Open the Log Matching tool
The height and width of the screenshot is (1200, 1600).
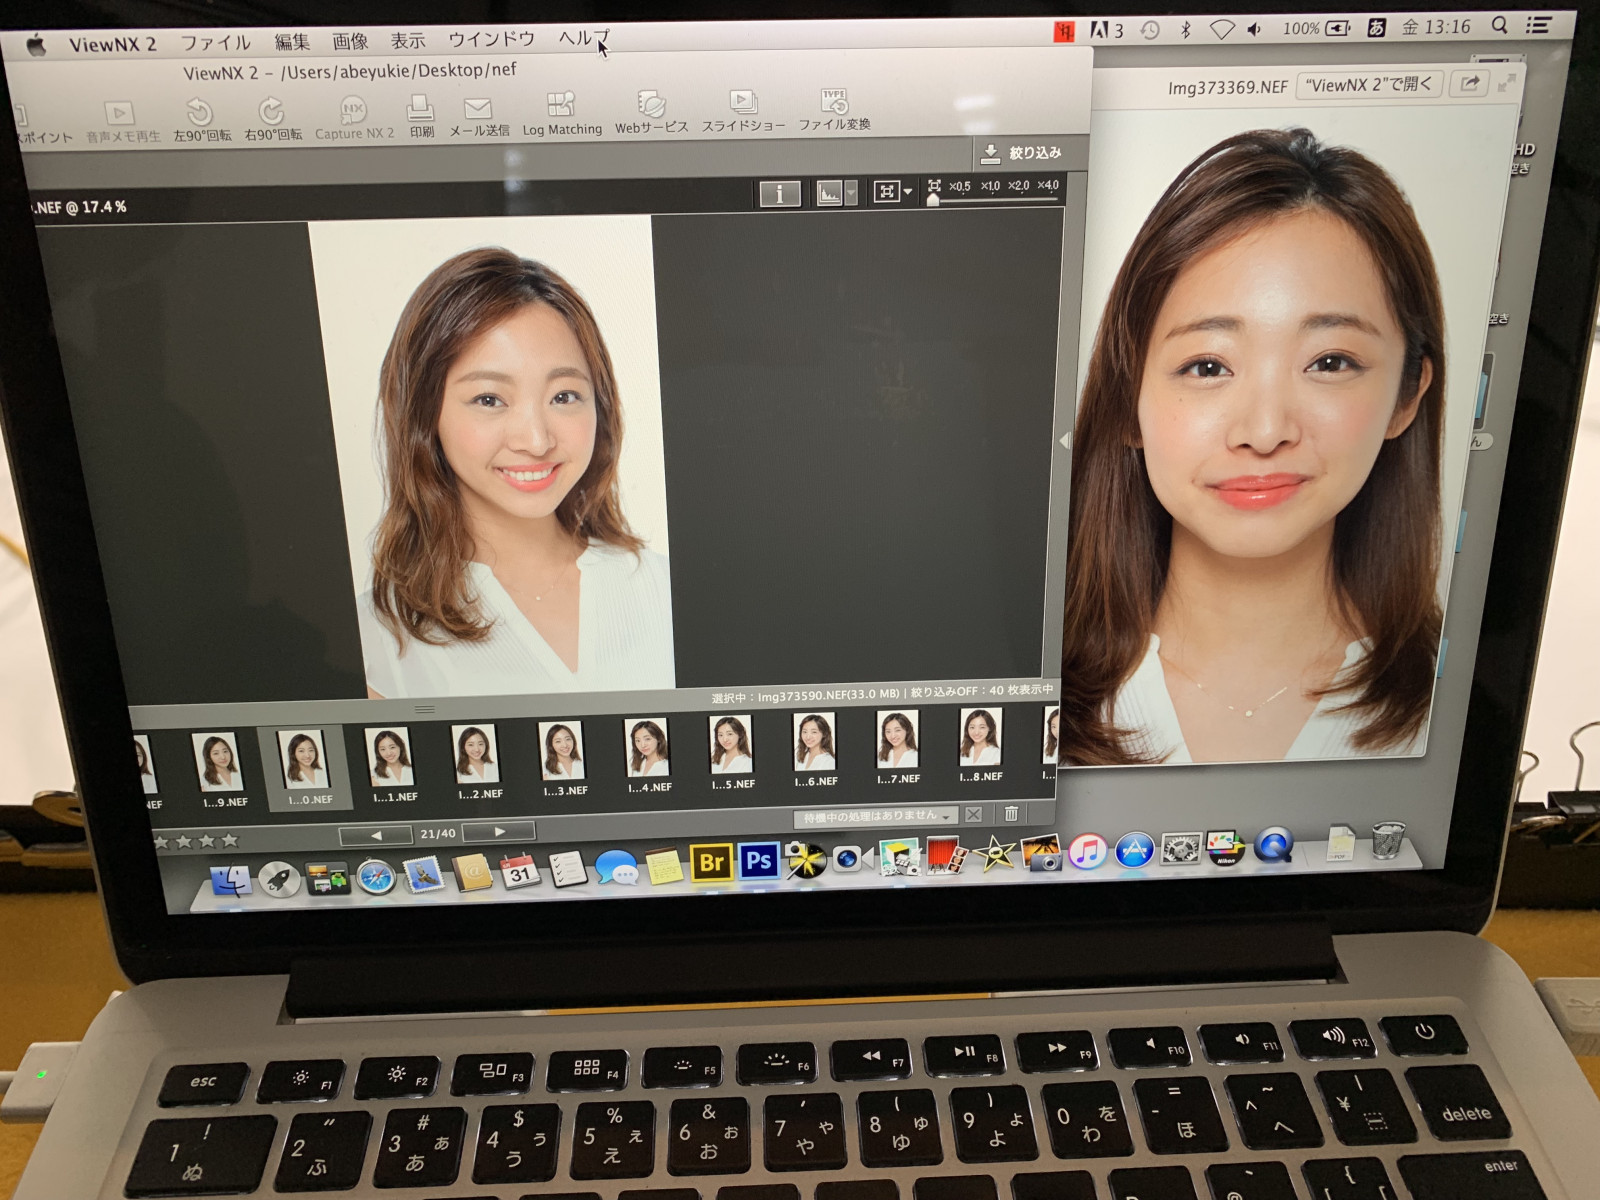(x=561, y=104)
